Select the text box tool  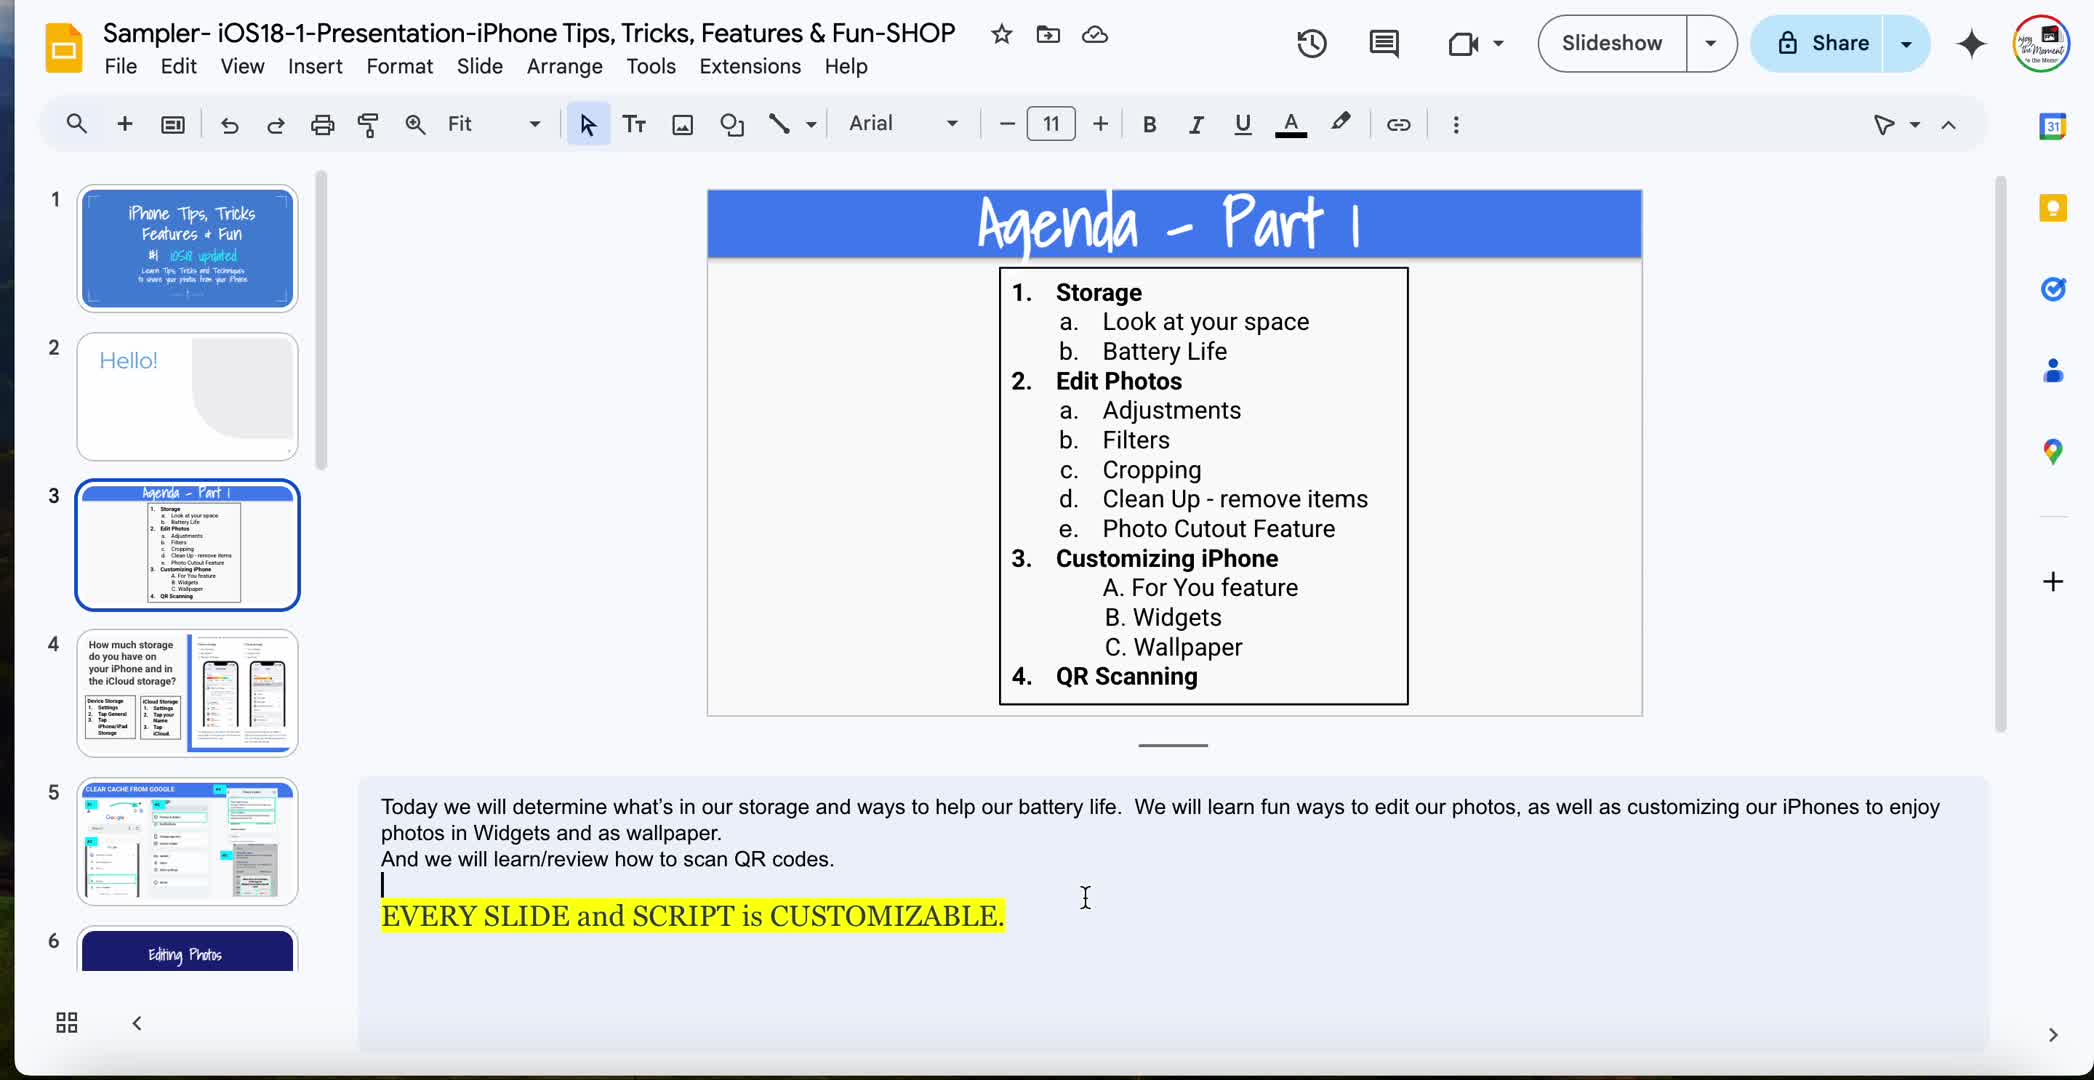(x=634, y=124)
